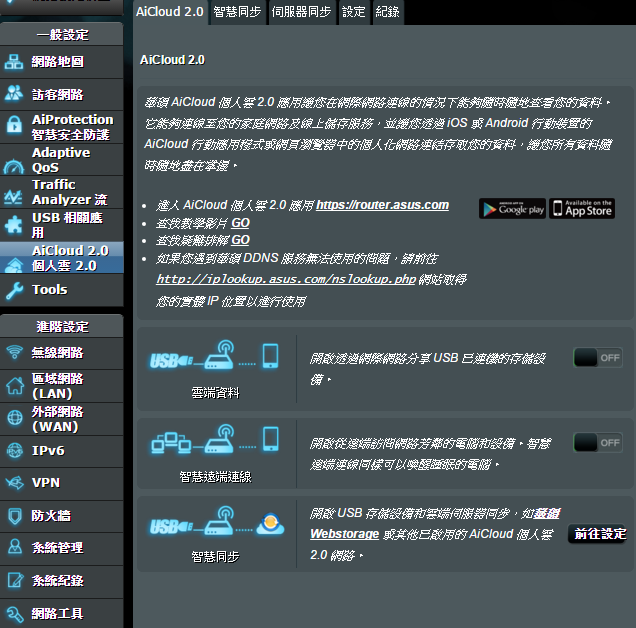Image resolution: width=636 pixels, height=628 pixels.
Task: Select the VPN menu label
Action: tap(46, 483)
